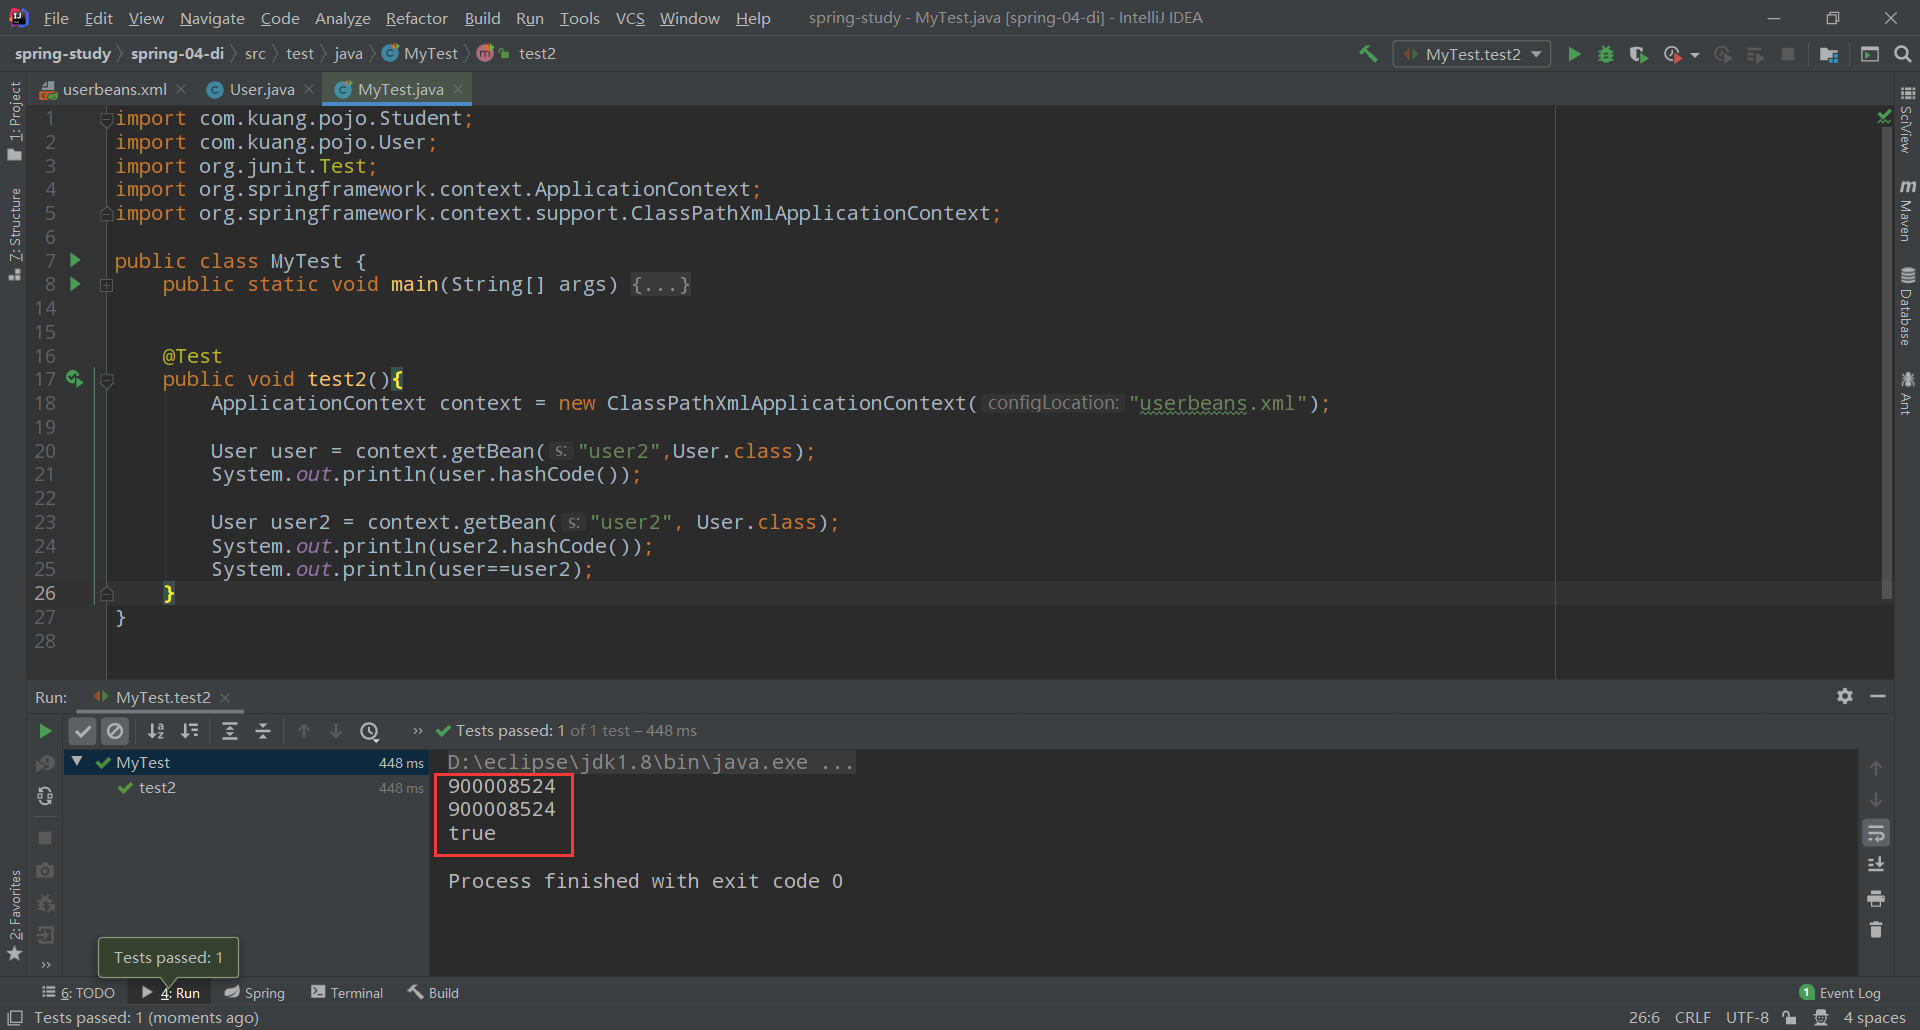Start debugging with the bug icon
Image resolution: width=1920 pixels, height=1030 pixels.
tap(1606, 54)
